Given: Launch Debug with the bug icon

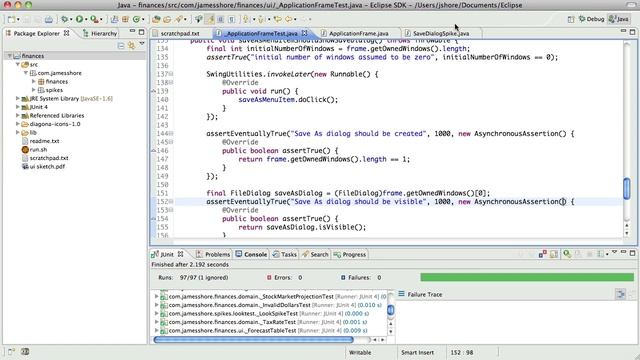Looking at the screenshot, I should 64,19.
